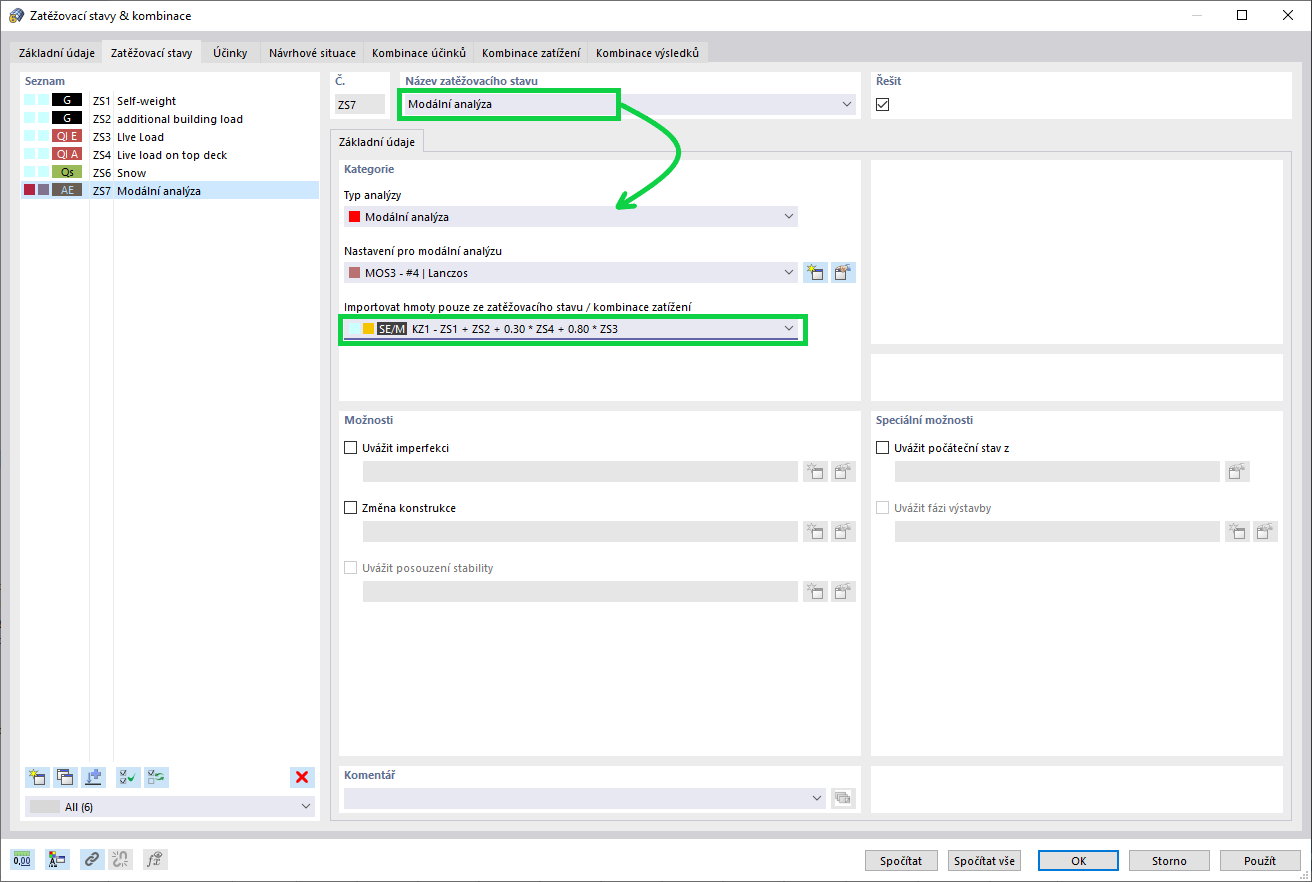Select all items using the double-checkmark icon
Screen dimensions: 1312x882
tap(128, 776)
